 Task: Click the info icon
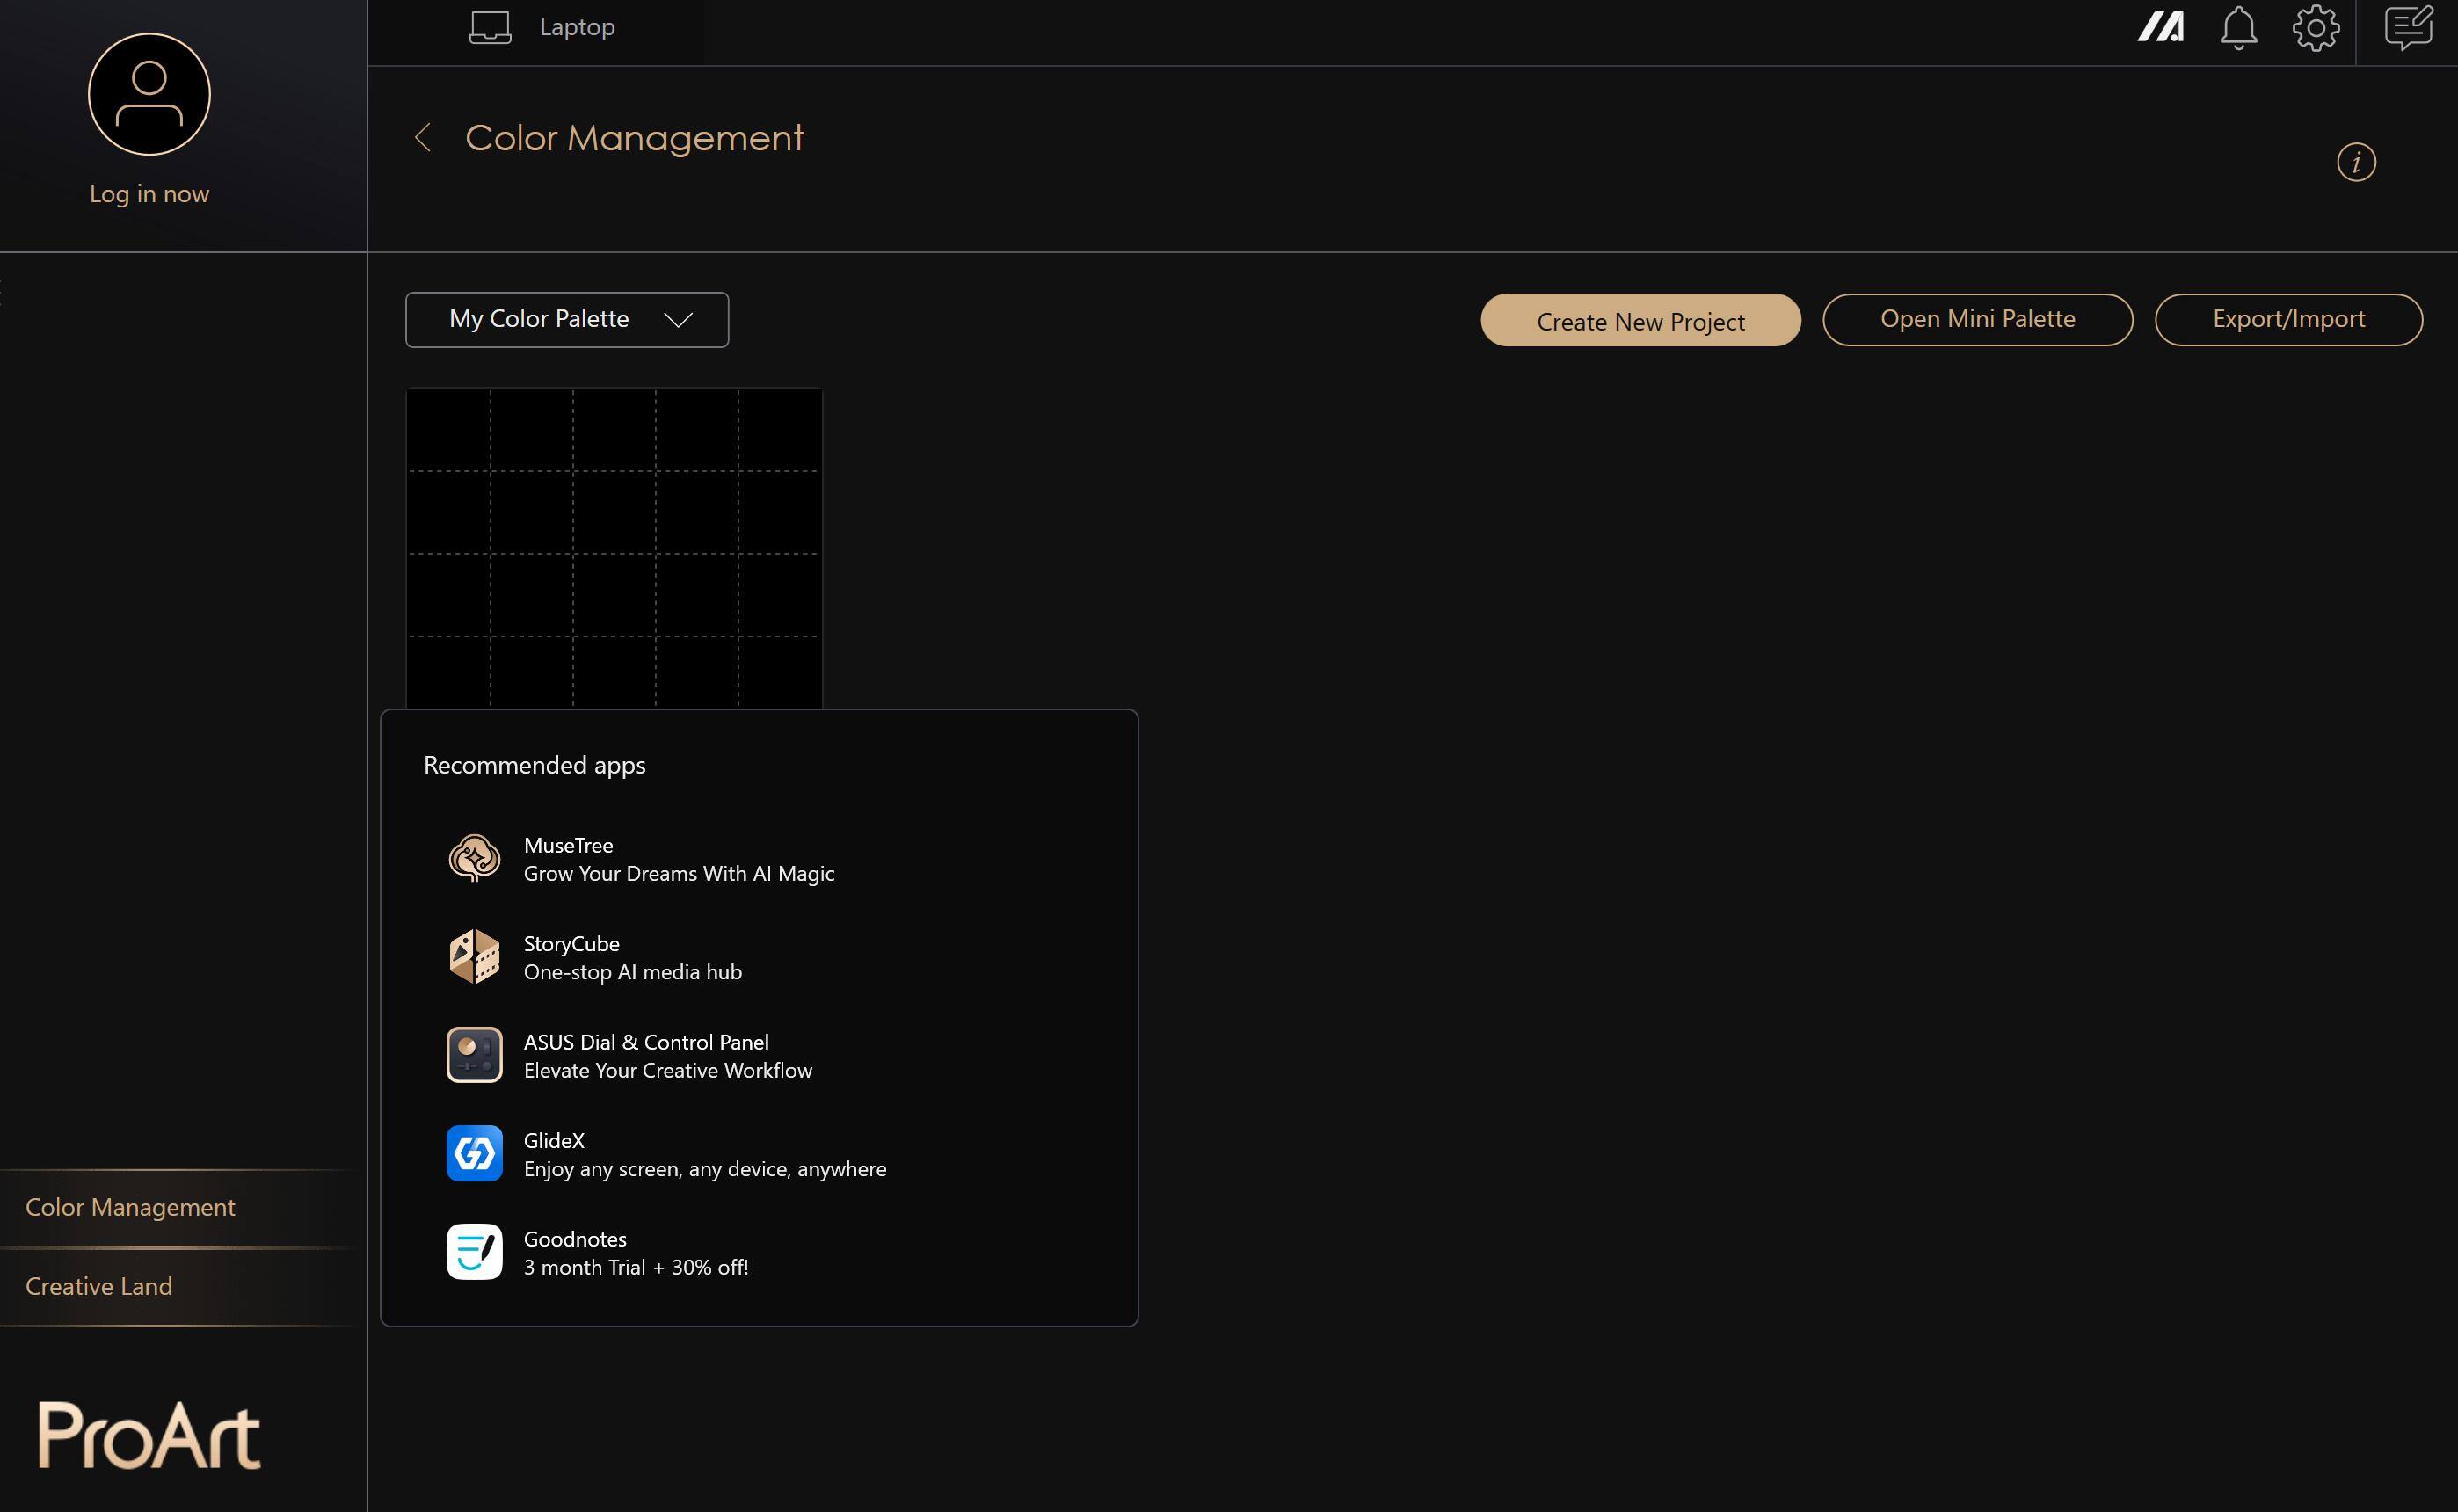[x=2356, y=162]
